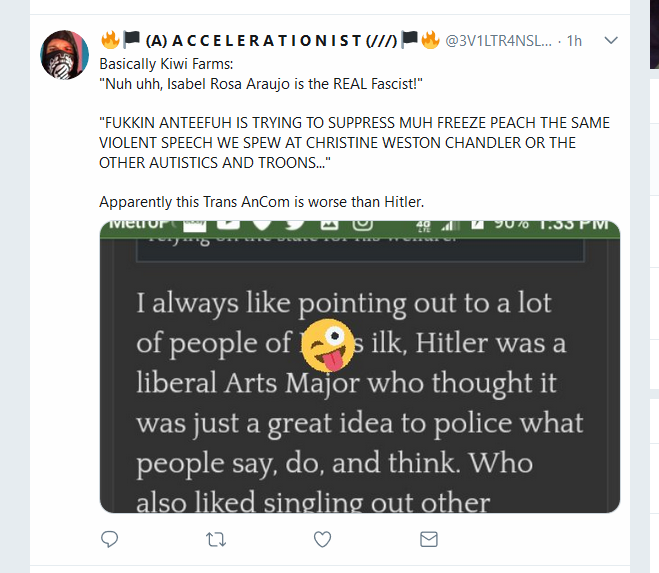659x573 pixels.
Task: Click the fire emoji before display name
Action: 111,40
